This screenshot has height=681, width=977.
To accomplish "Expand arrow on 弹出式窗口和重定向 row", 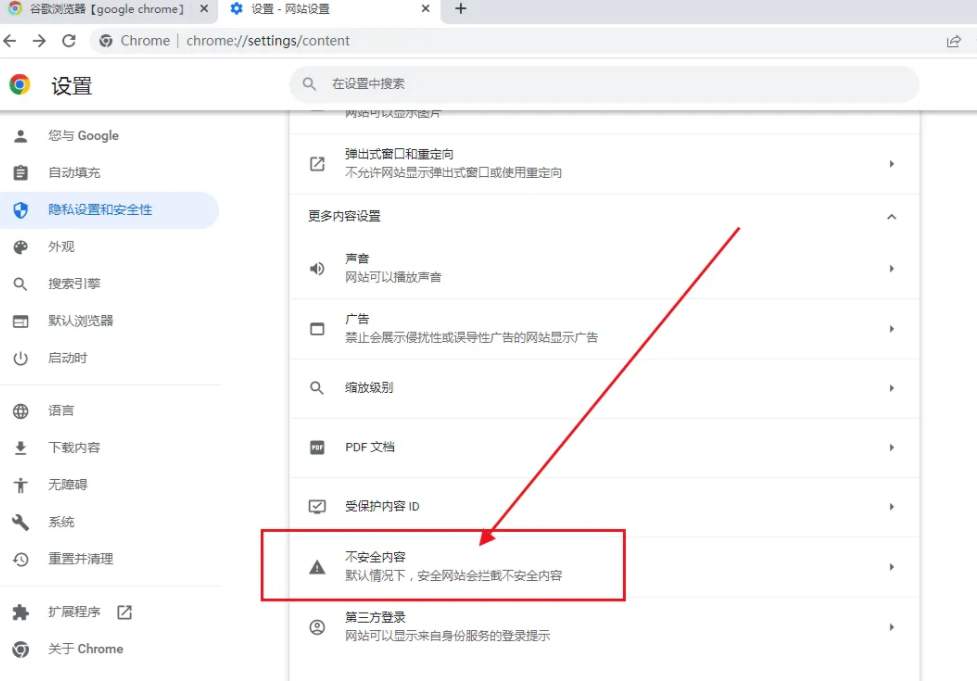I will (892, 164).
